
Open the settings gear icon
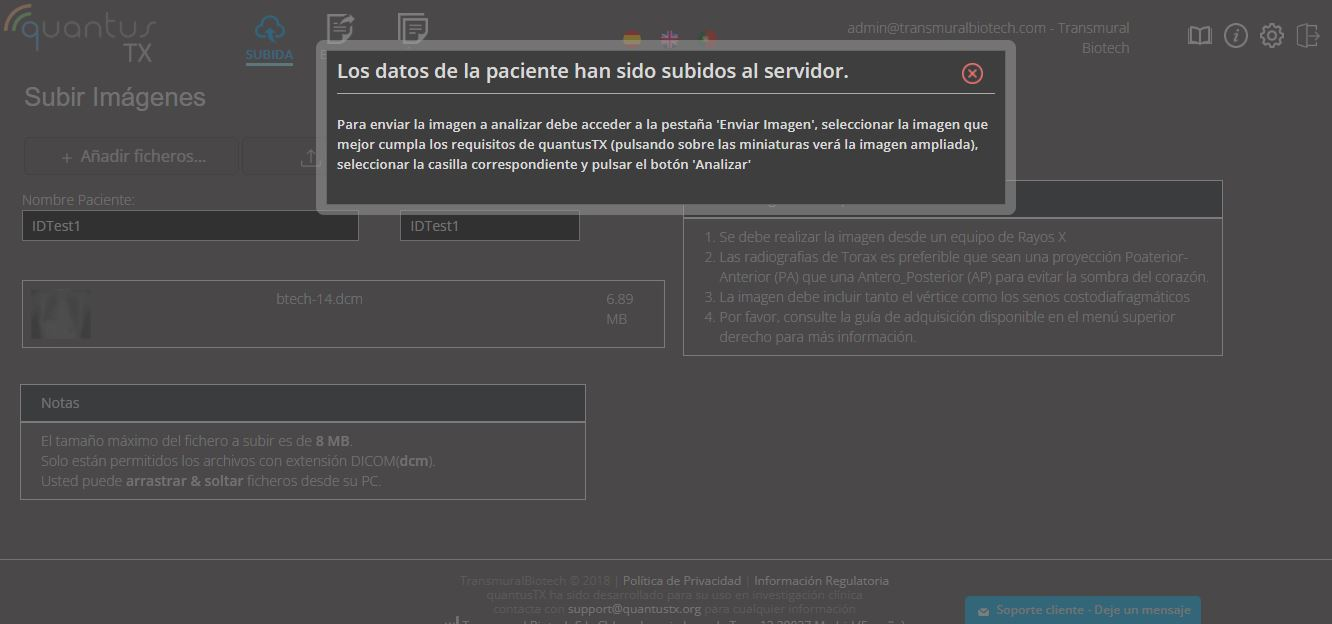point(1272,36)
